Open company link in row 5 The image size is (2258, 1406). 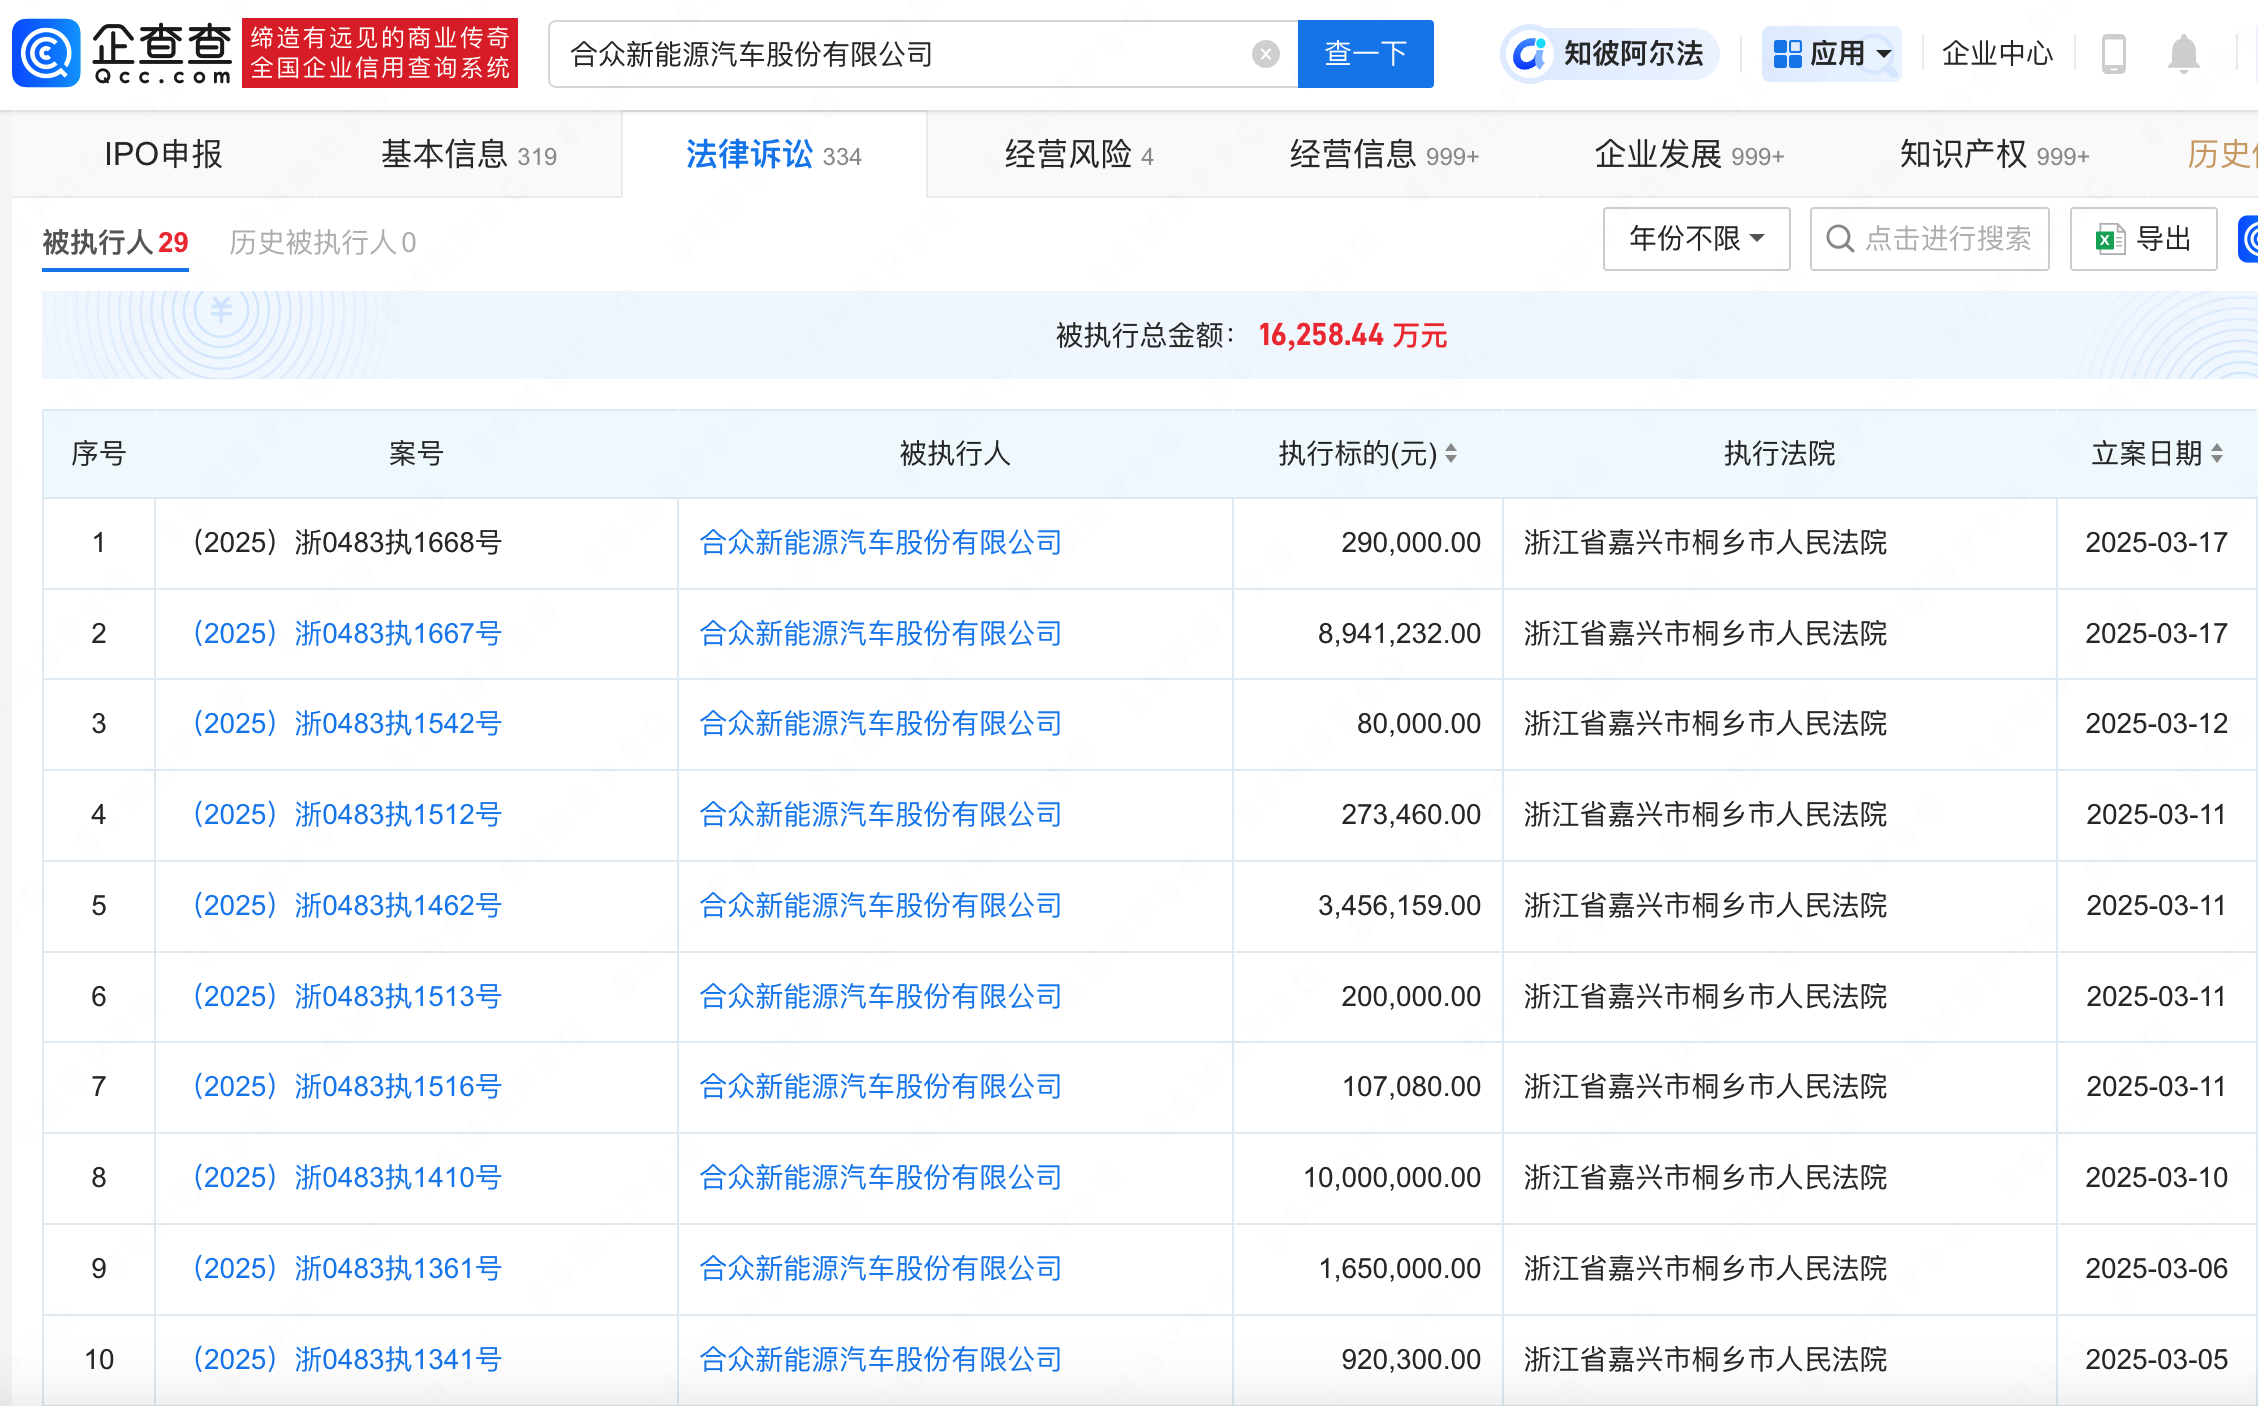pyautogui.click(x=880, y=906)
